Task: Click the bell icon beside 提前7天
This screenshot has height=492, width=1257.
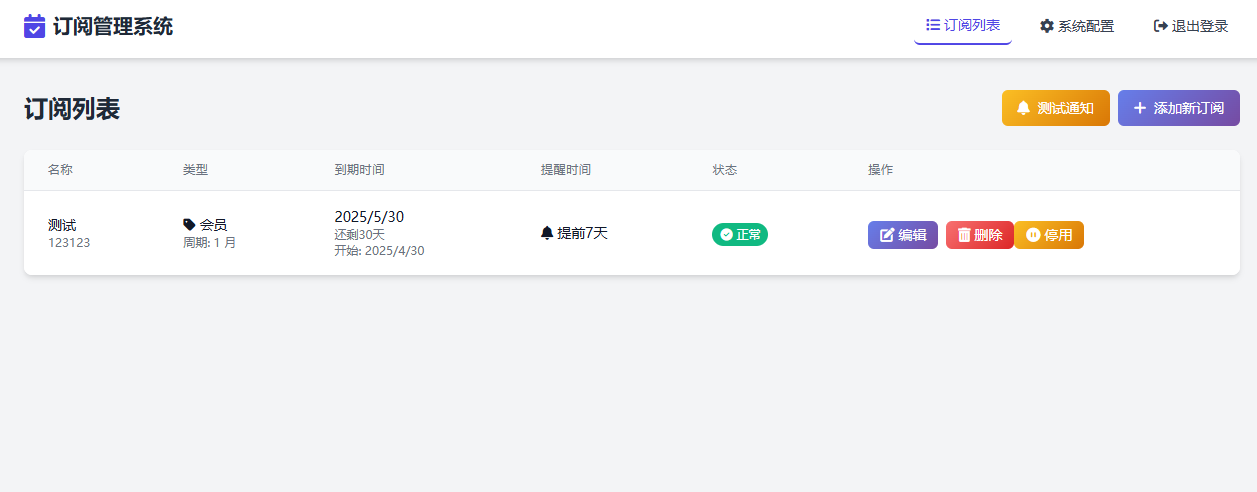Action: coord(547,233)
